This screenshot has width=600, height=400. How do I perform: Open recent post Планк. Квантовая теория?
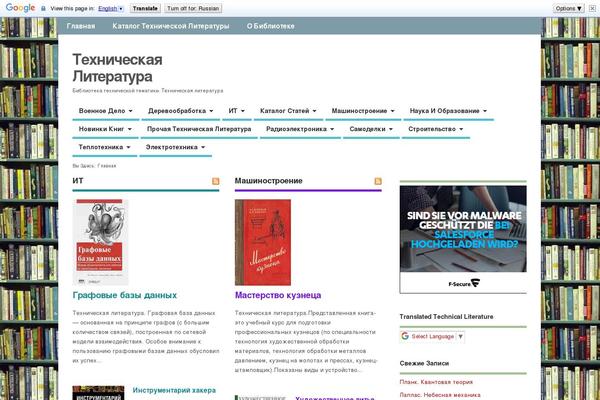coord(436,382)
